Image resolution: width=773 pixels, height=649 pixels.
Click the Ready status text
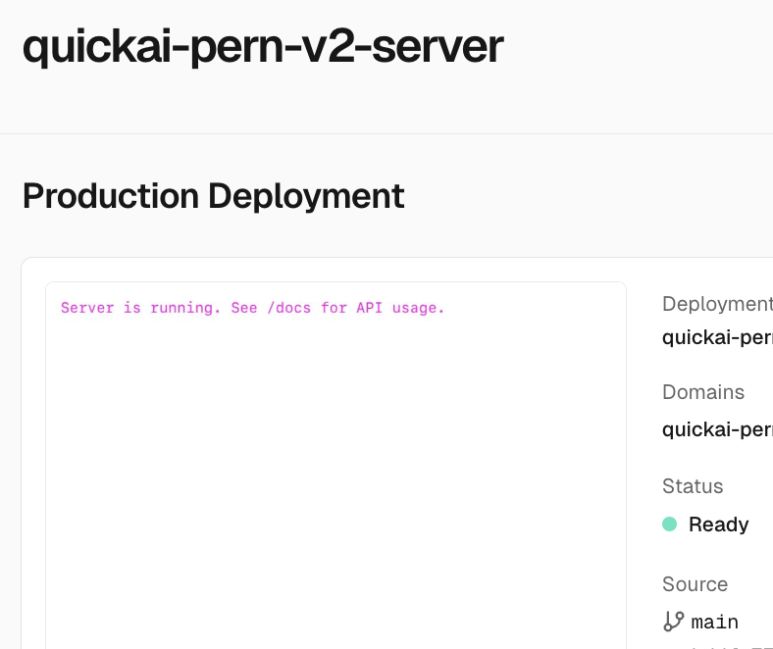click(718, 524)
